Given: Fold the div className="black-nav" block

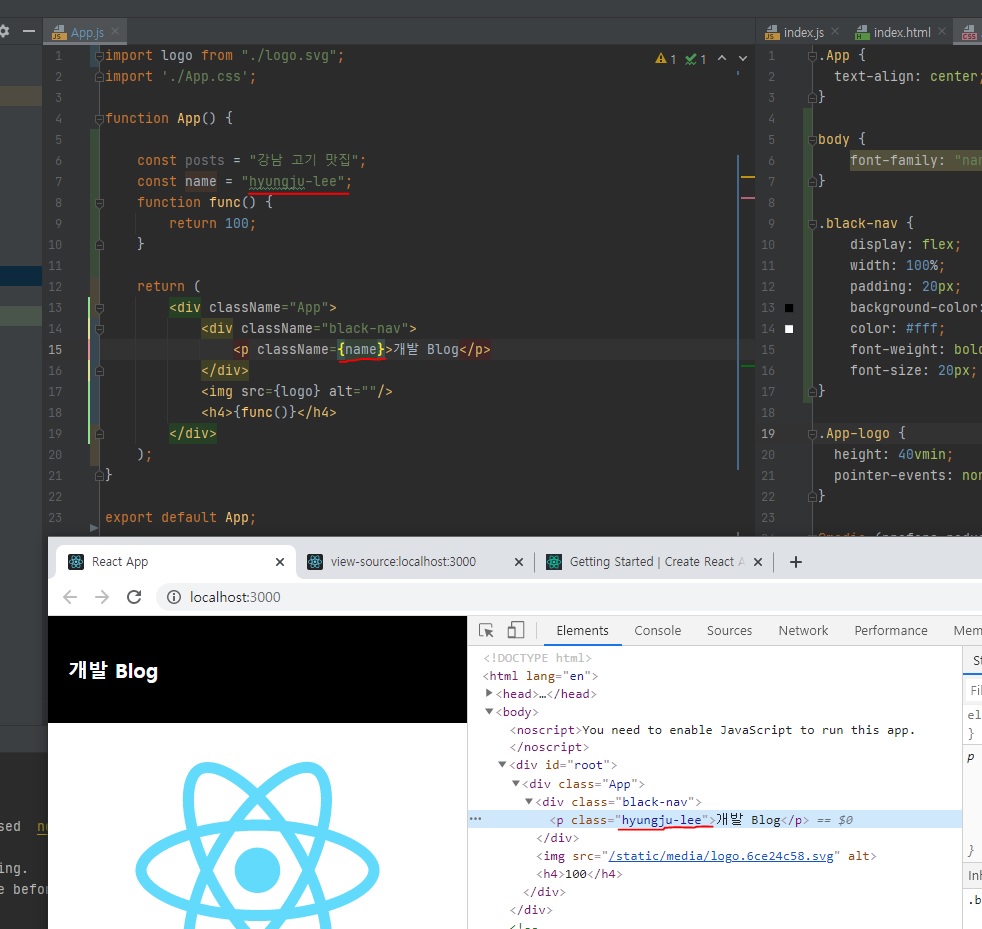Looking at the screenshot, I should 99,329.
